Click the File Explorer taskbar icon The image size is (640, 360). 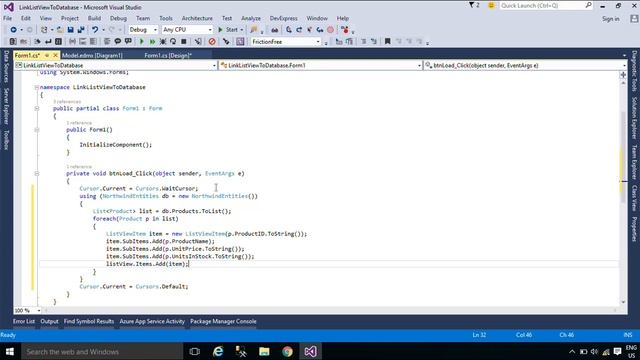264,351
